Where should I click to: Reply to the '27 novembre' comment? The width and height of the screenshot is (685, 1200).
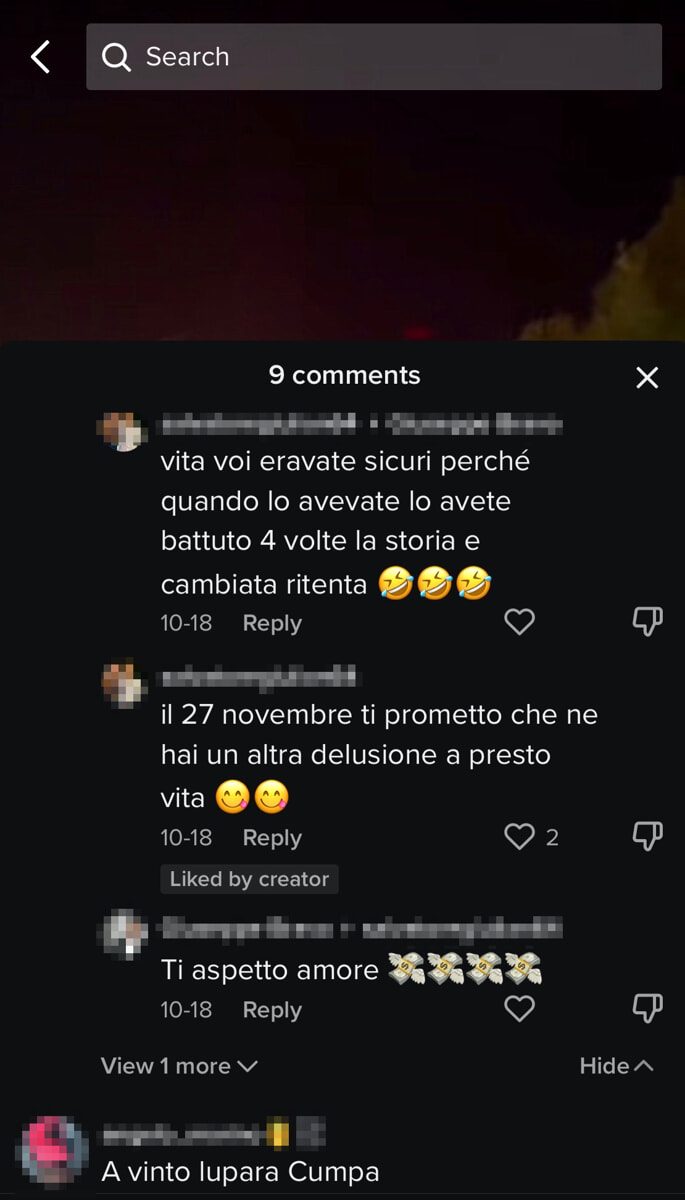272,838
